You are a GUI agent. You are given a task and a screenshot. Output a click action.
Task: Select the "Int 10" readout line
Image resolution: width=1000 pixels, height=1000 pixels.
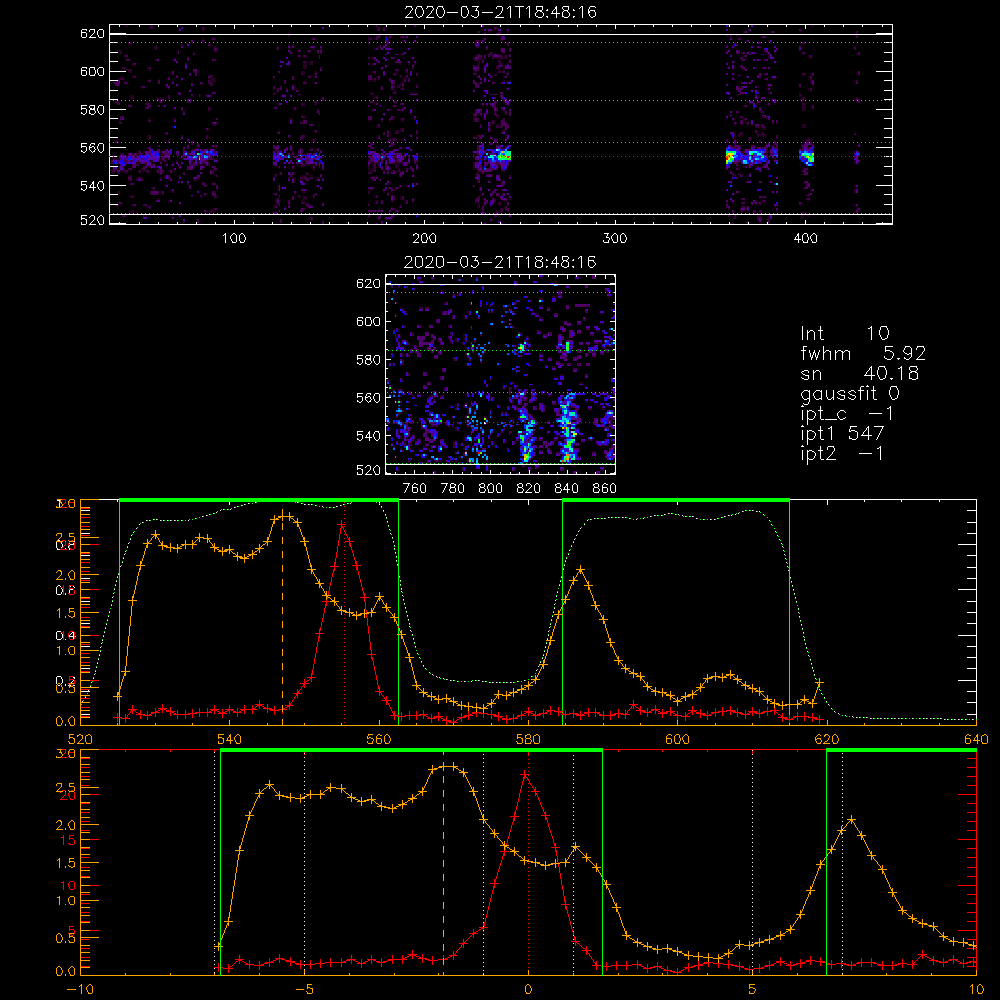click(845, 334)
